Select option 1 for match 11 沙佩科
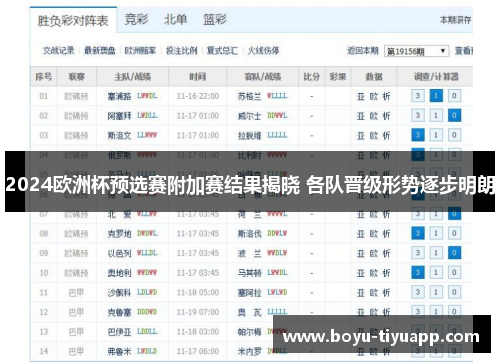The image size is (500, 362). [x=436, y=292]
